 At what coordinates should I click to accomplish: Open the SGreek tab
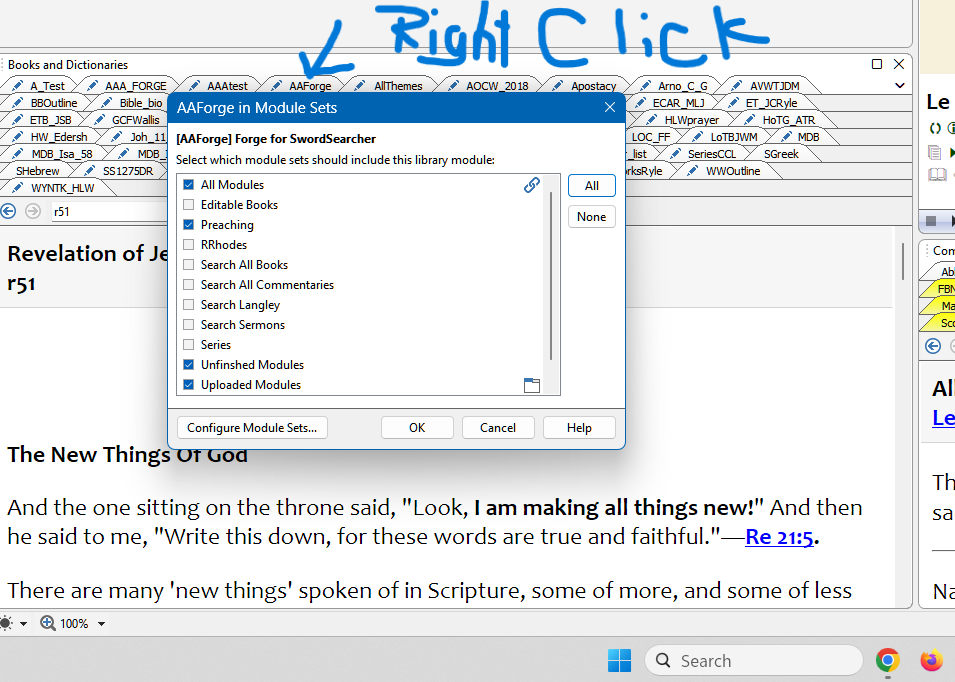click(x=781, y=154)
